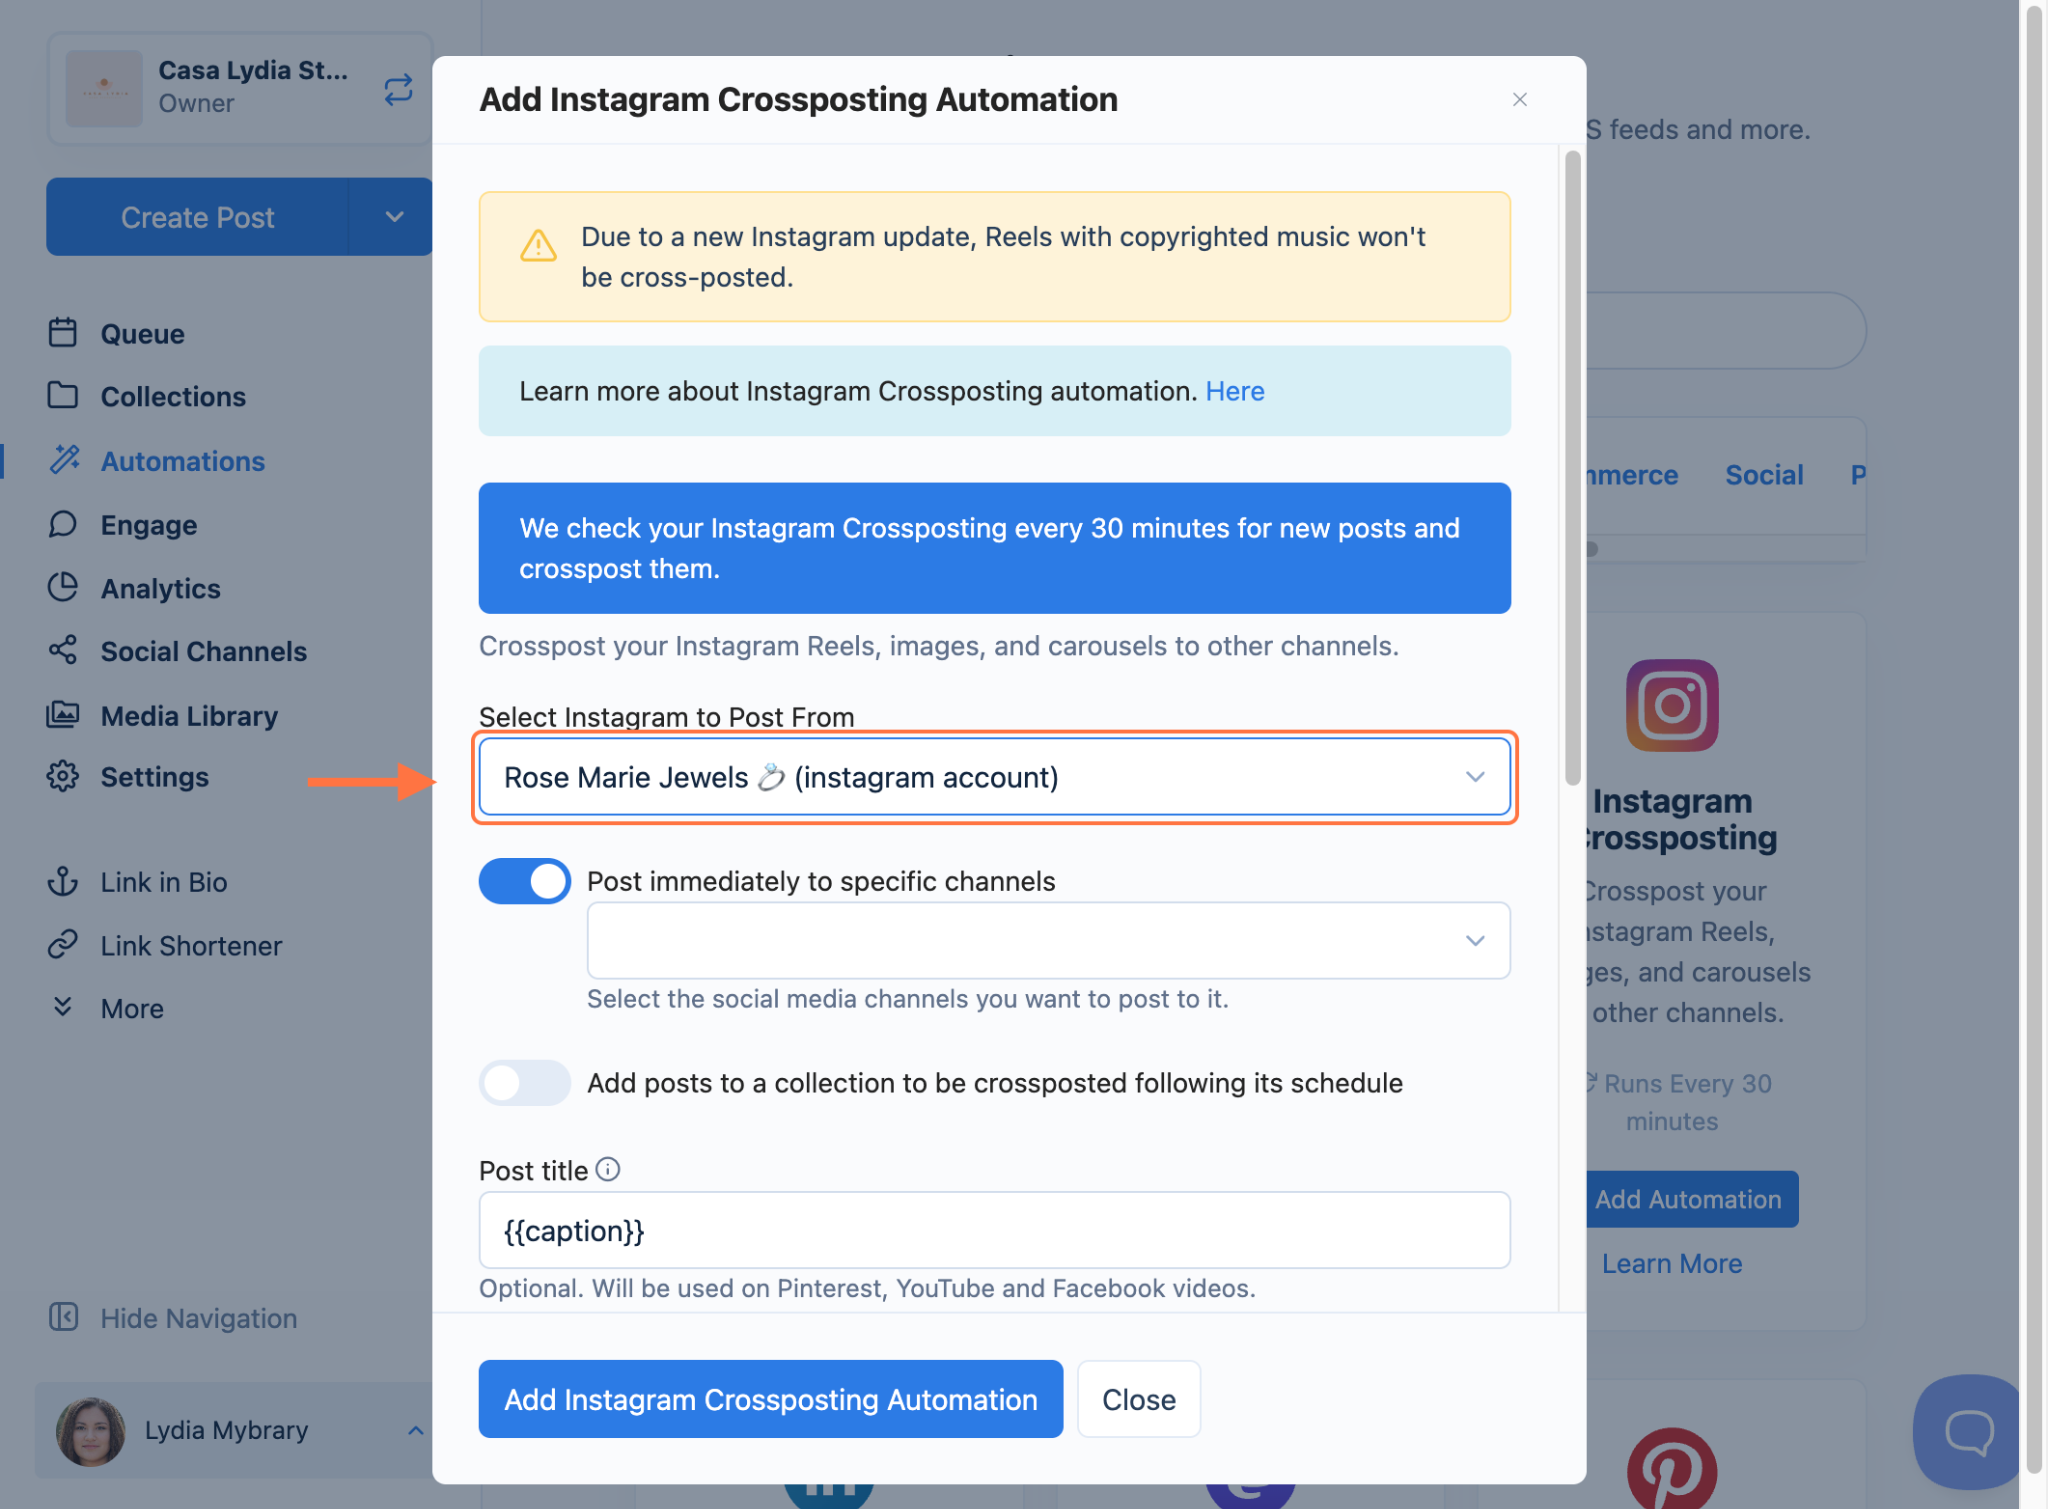
Task: Open Settings in the sidebar
Action: (154, 777)
